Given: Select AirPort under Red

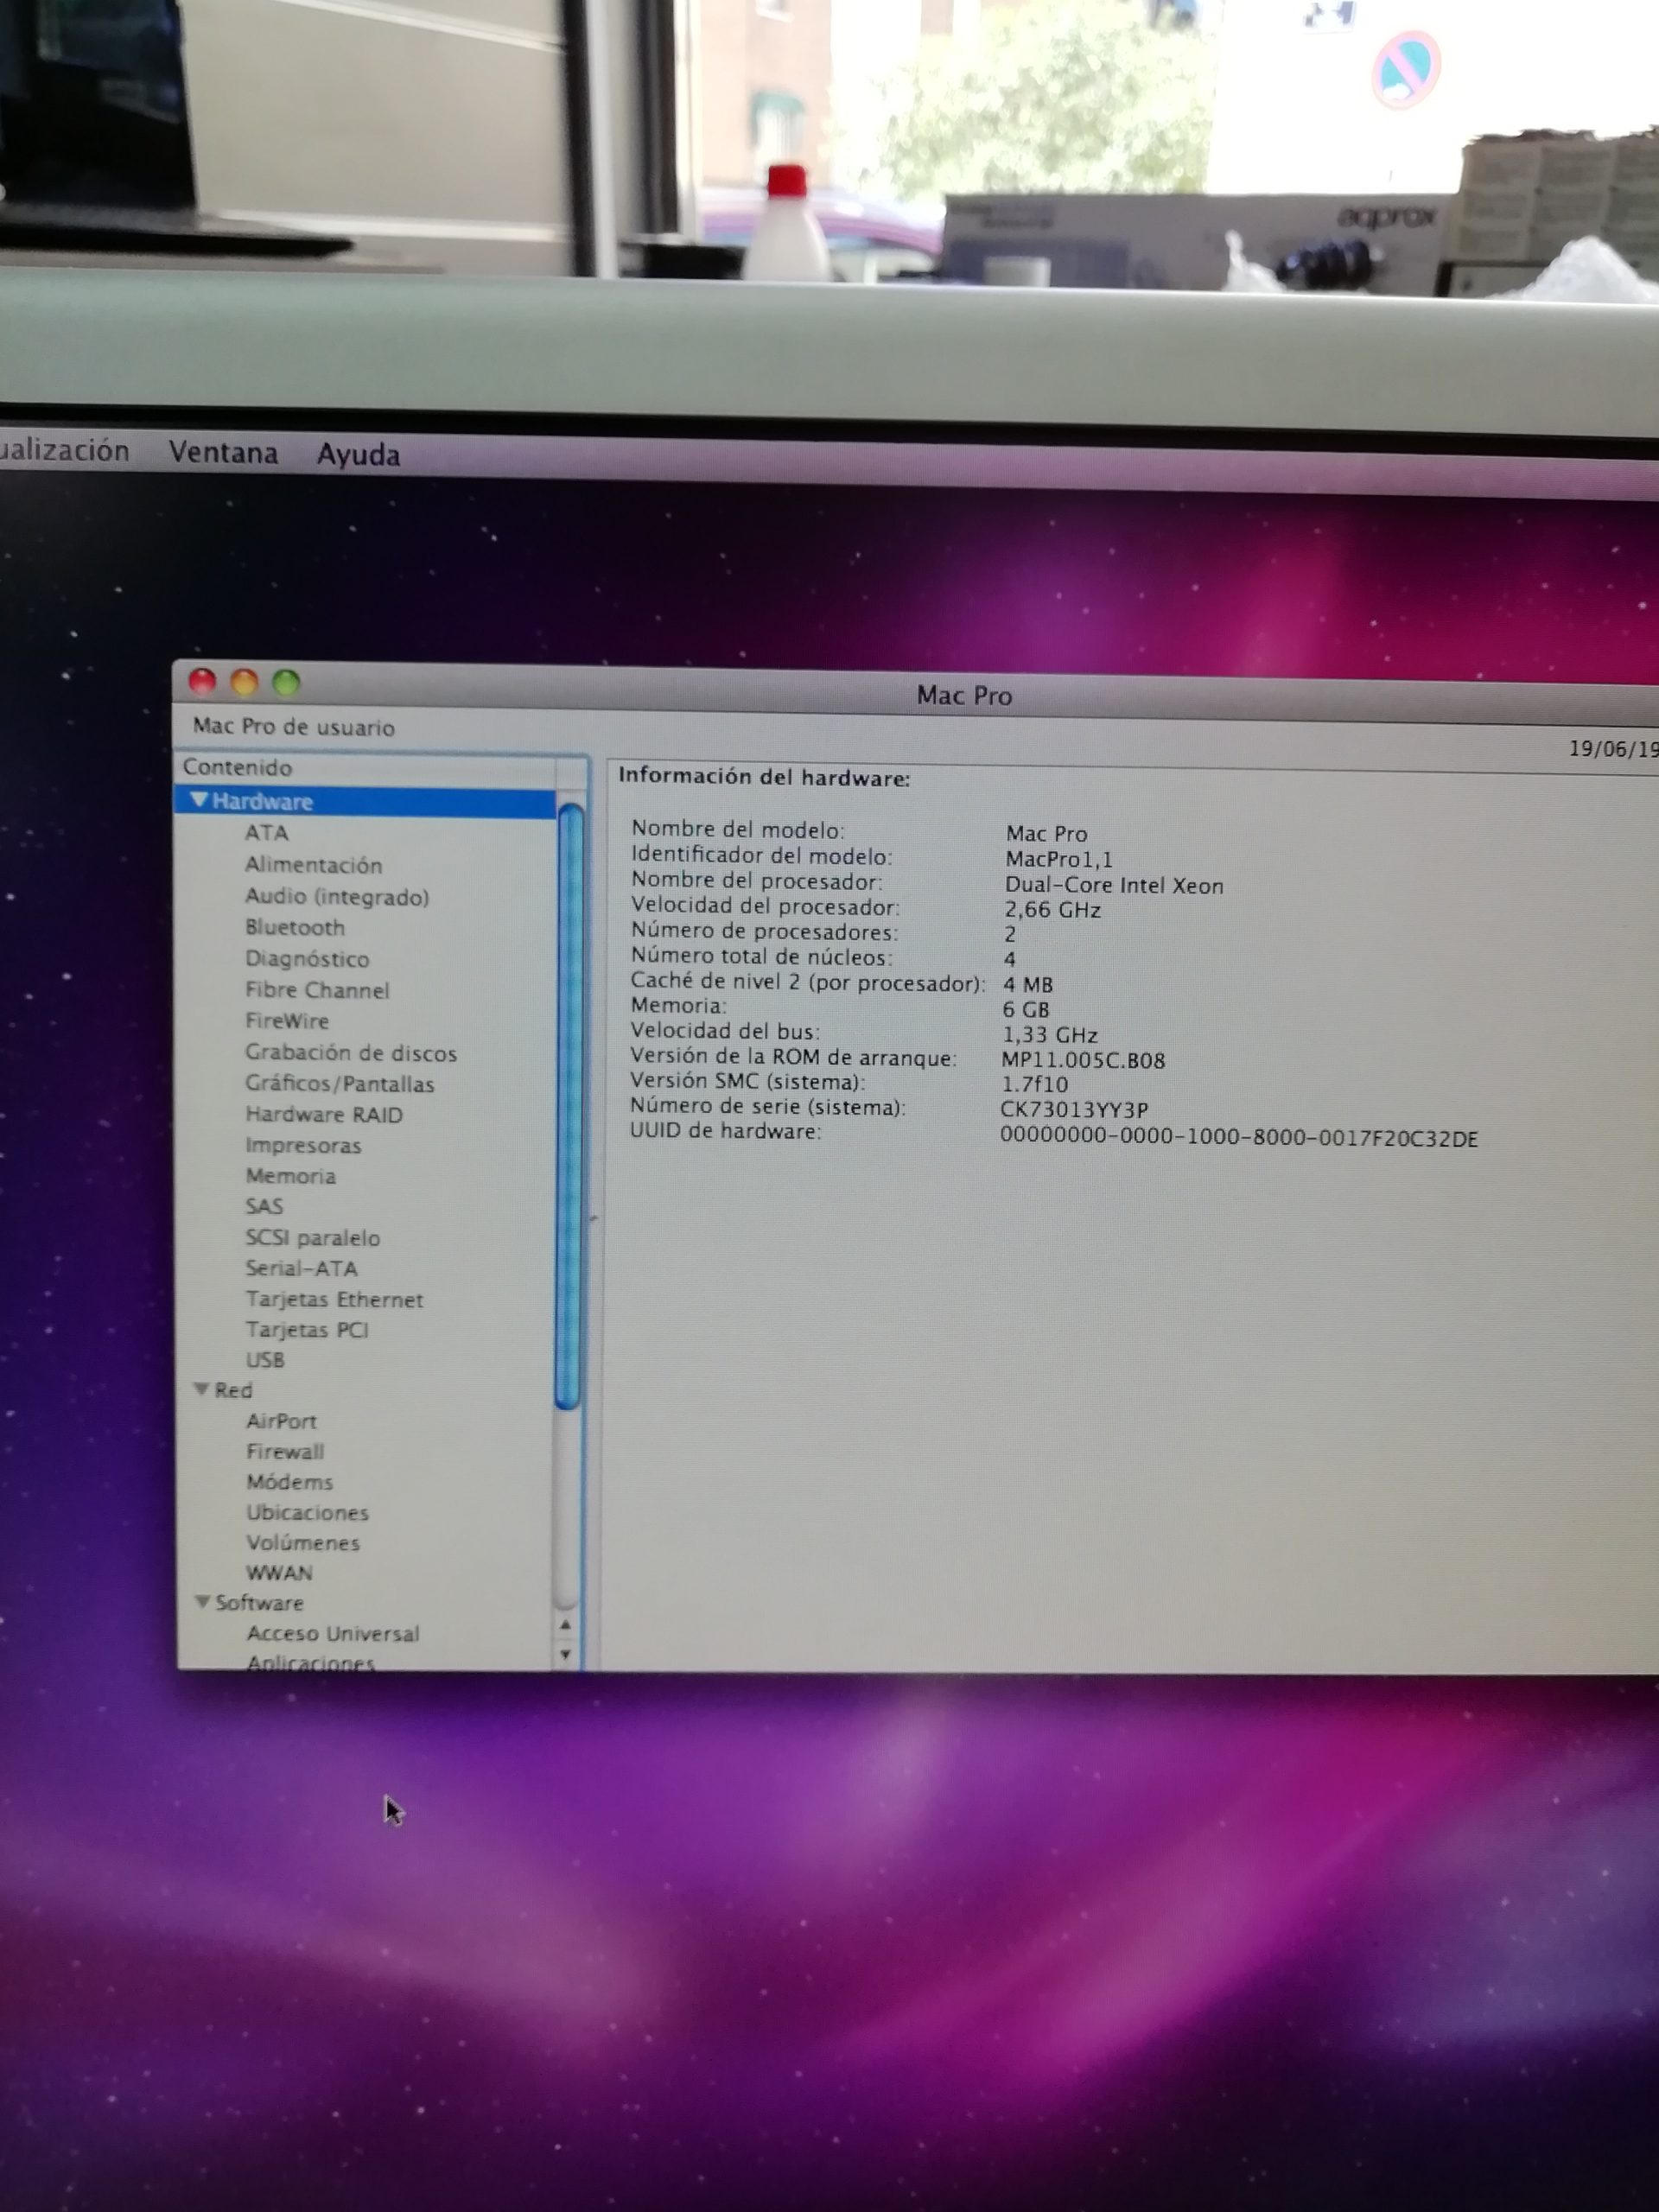Looking at the screenshot, I should [x=281, y=1421].
